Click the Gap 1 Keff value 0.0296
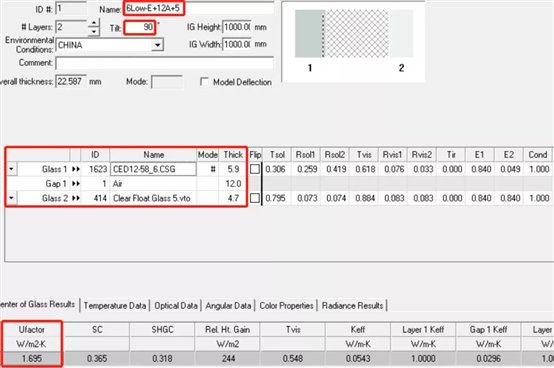This screenshot has height=368, width=554. click(x=488, y=358)
